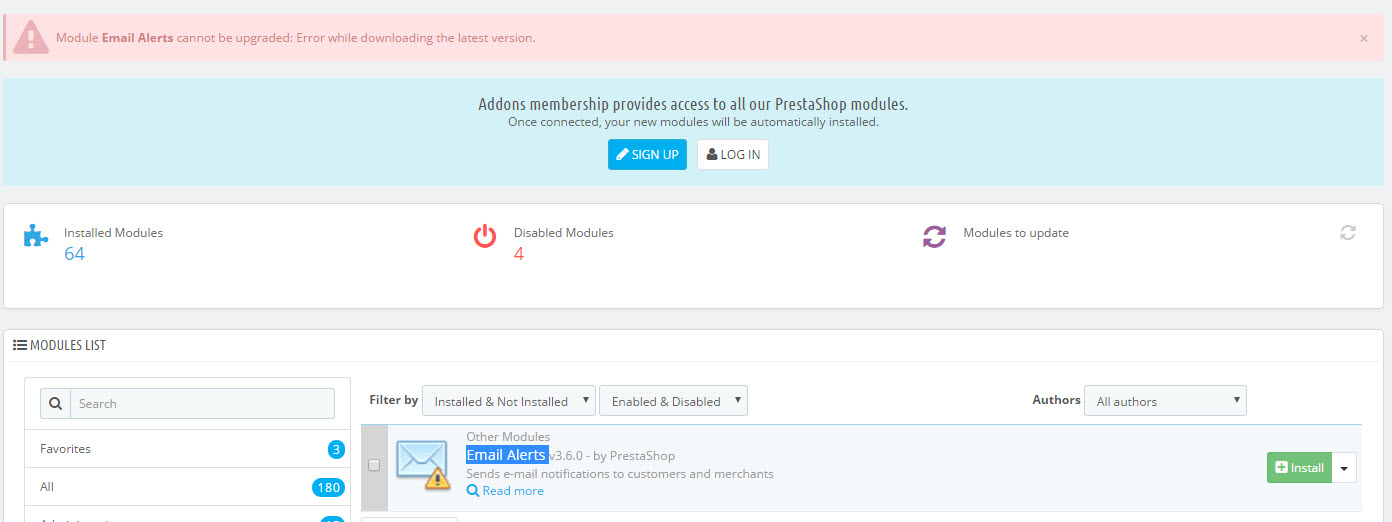Click the Email Alerts envelope module icon
The width and height of the screenshot is (1392, 522).
[422, 462]
